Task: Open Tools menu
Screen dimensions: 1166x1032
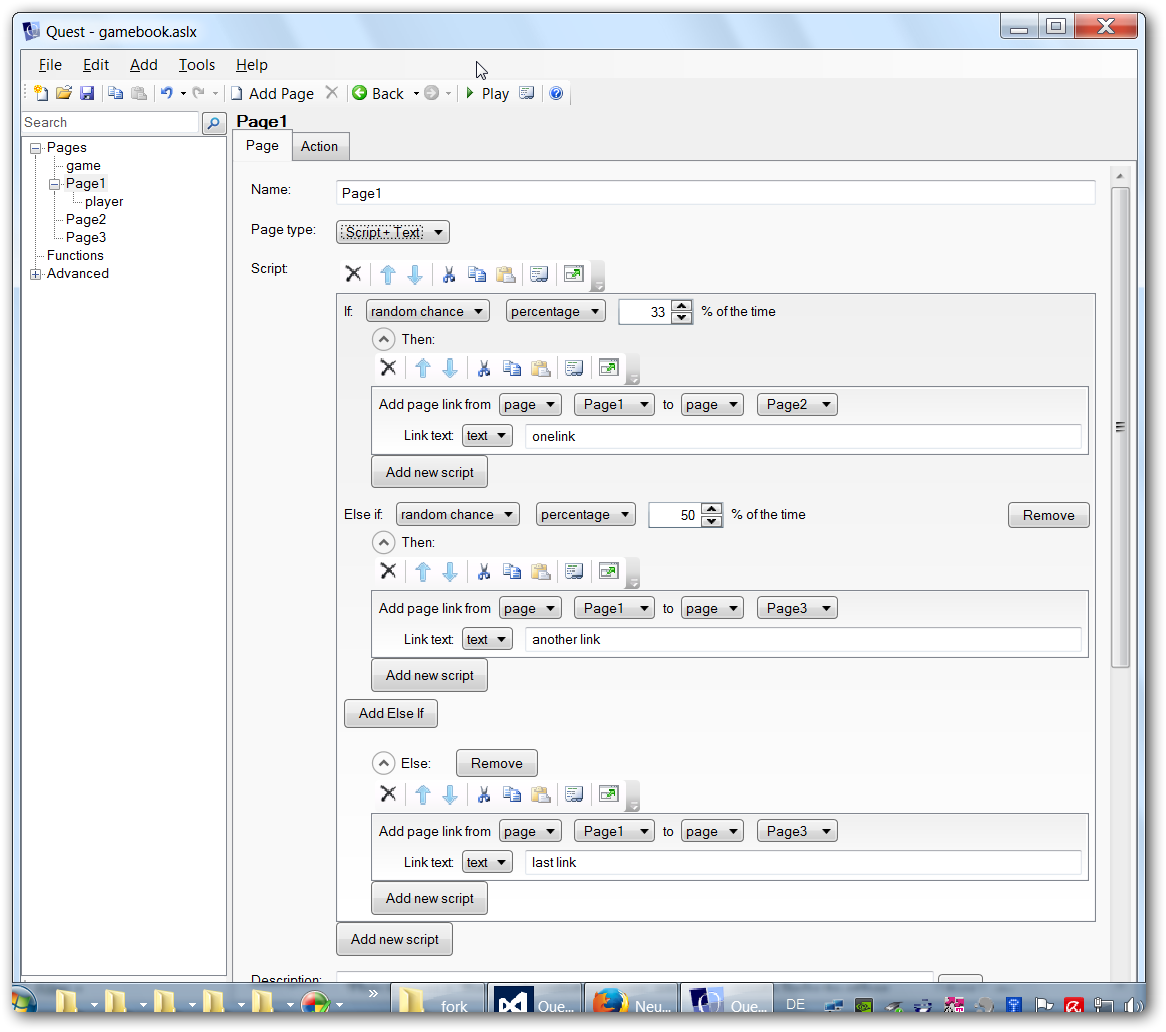Action: coord(196,65)
